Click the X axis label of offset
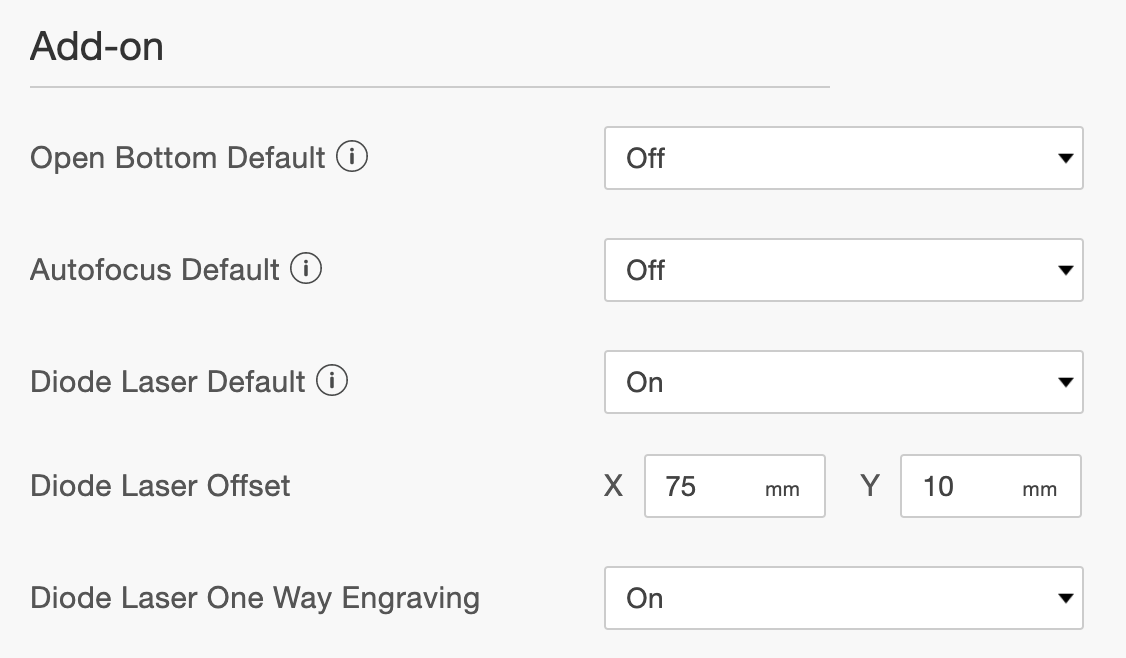This screenshot has width=1126, height=658. (613, 486)
